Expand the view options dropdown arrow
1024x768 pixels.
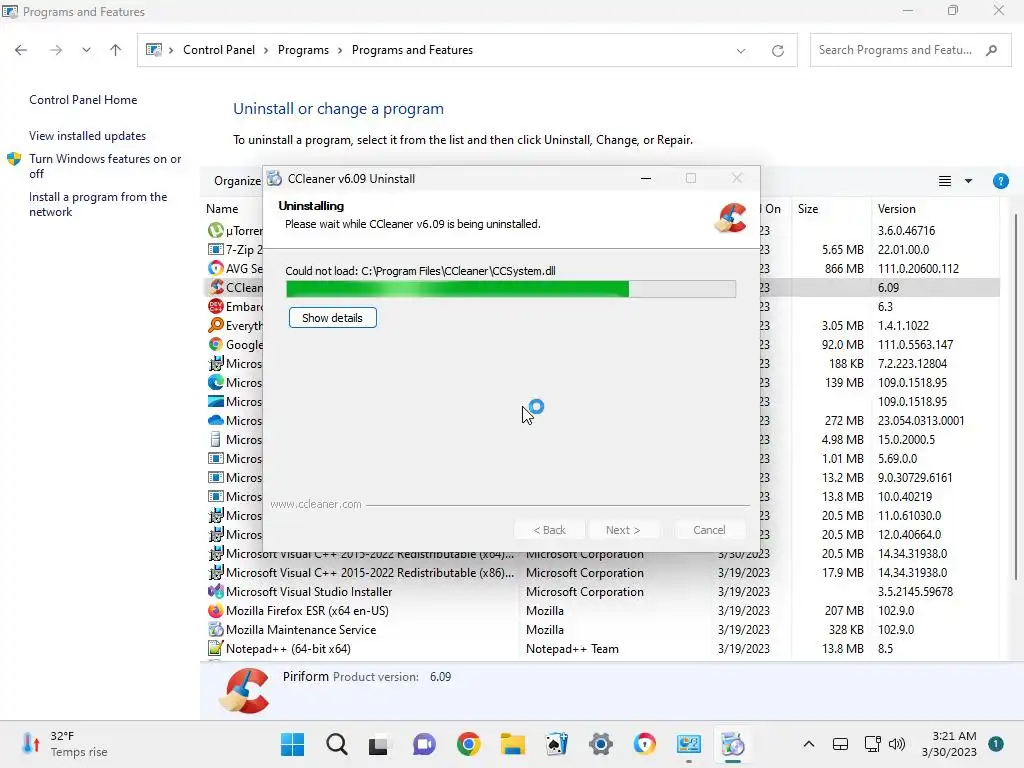968,181
